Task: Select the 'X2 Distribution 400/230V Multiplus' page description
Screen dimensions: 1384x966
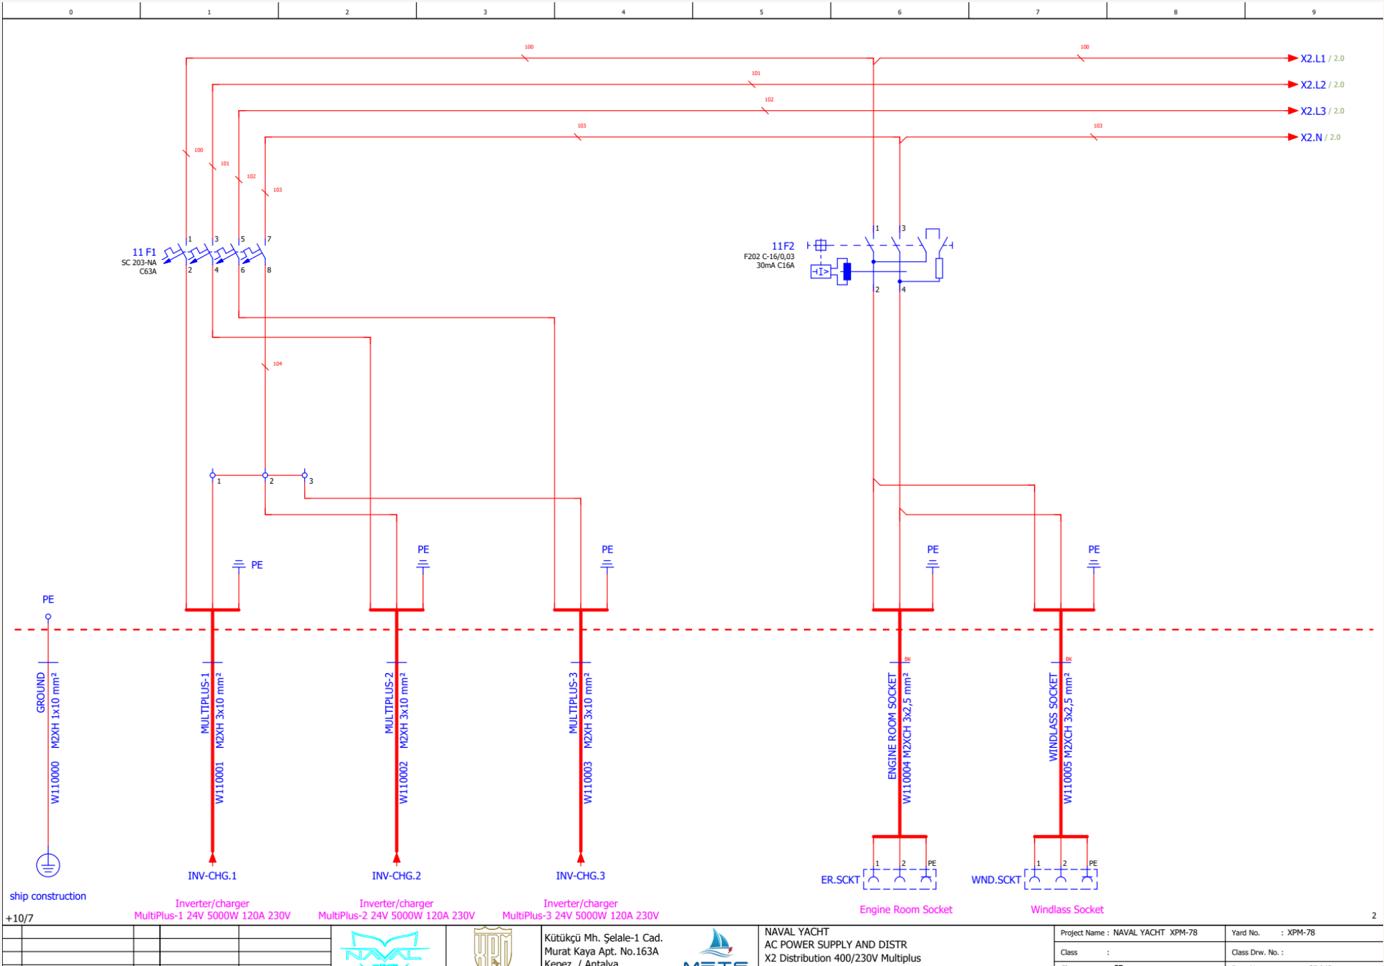Action: (x=842, y=958)
